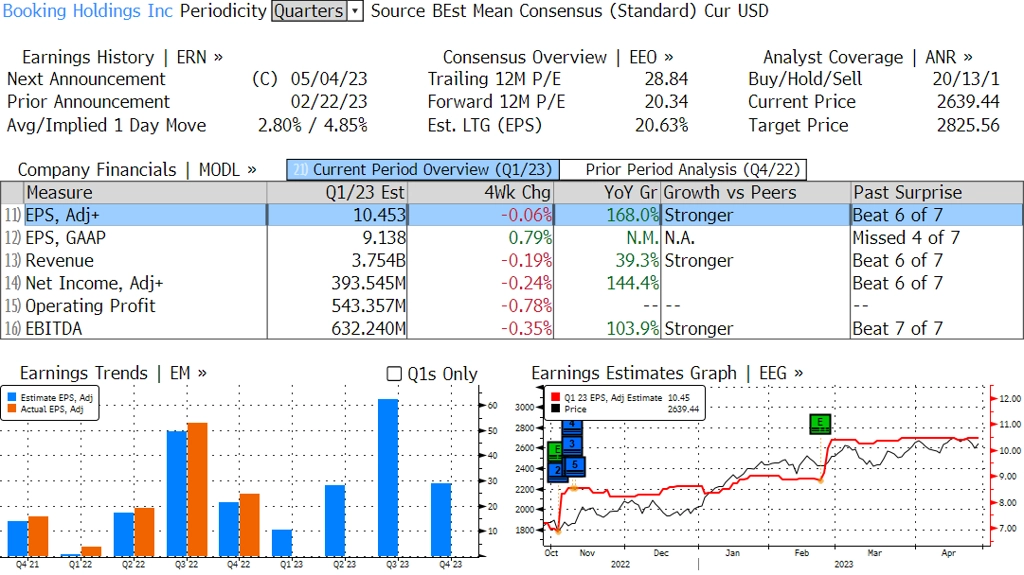Image resolution: width=1024 pixels, height=575 pixels.
Task: Click the Avg/Implied 1 Day Move value
Action: [x=313, y=125]
